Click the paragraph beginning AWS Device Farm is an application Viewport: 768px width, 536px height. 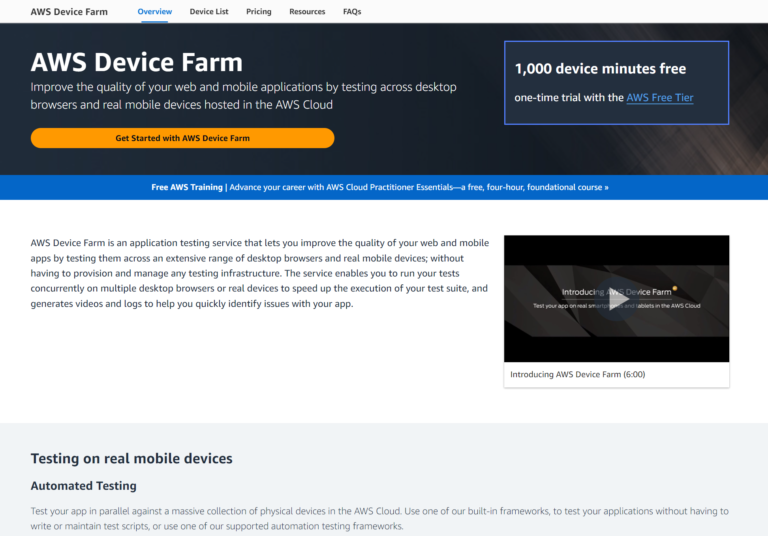click(x=260, y=273)
